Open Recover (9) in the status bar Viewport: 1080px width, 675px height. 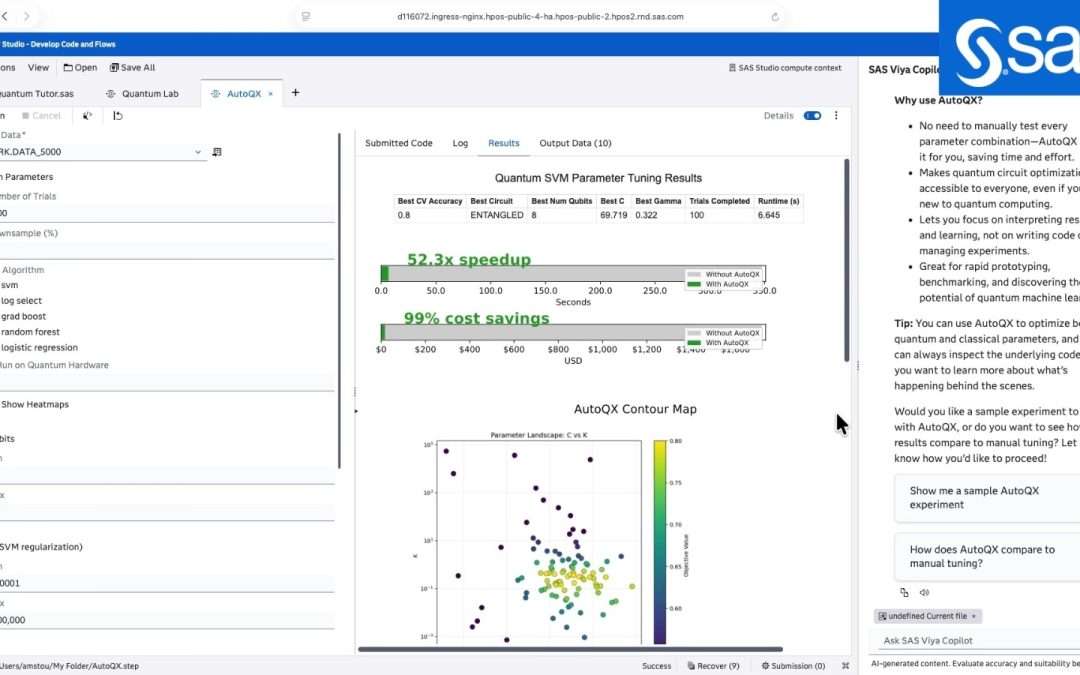point(714,666)
